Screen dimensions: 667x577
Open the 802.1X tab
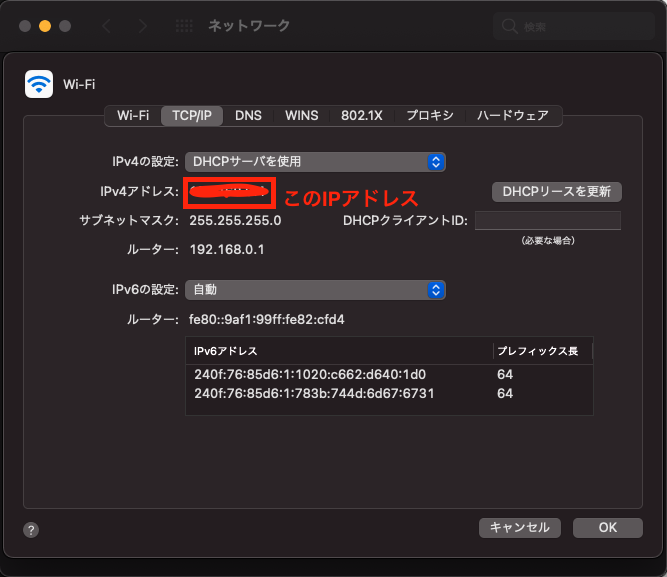coord(362,116)
